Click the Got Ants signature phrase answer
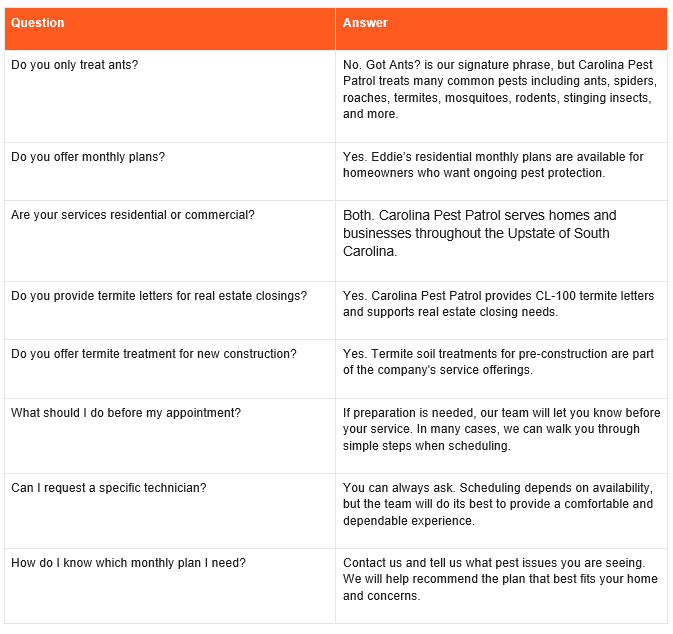Screen dimensions: 673x634 click(x=500, y=89)
